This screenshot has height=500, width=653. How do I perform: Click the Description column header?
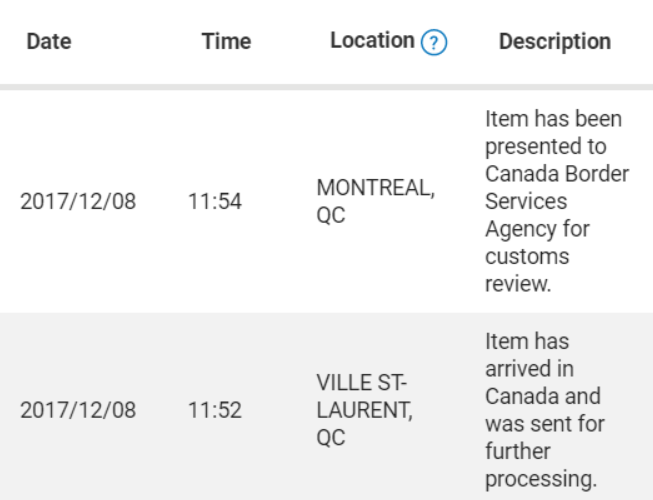[x=555, y=42]
